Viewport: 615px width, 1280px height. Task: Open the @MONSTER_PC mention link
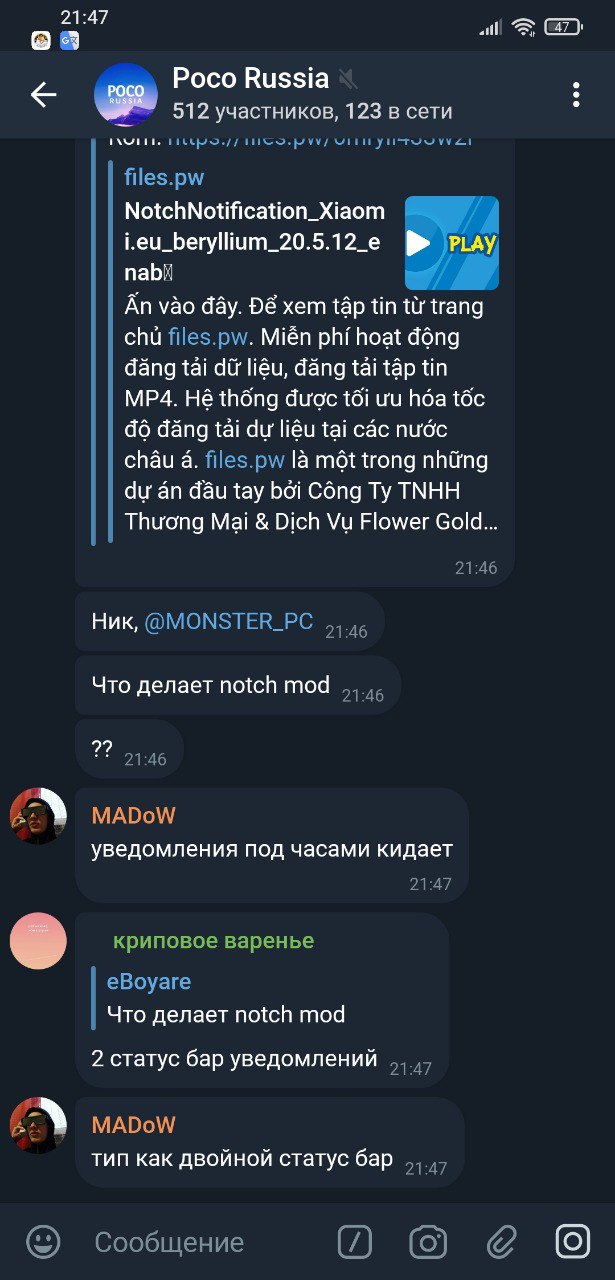tap(229, 622)
